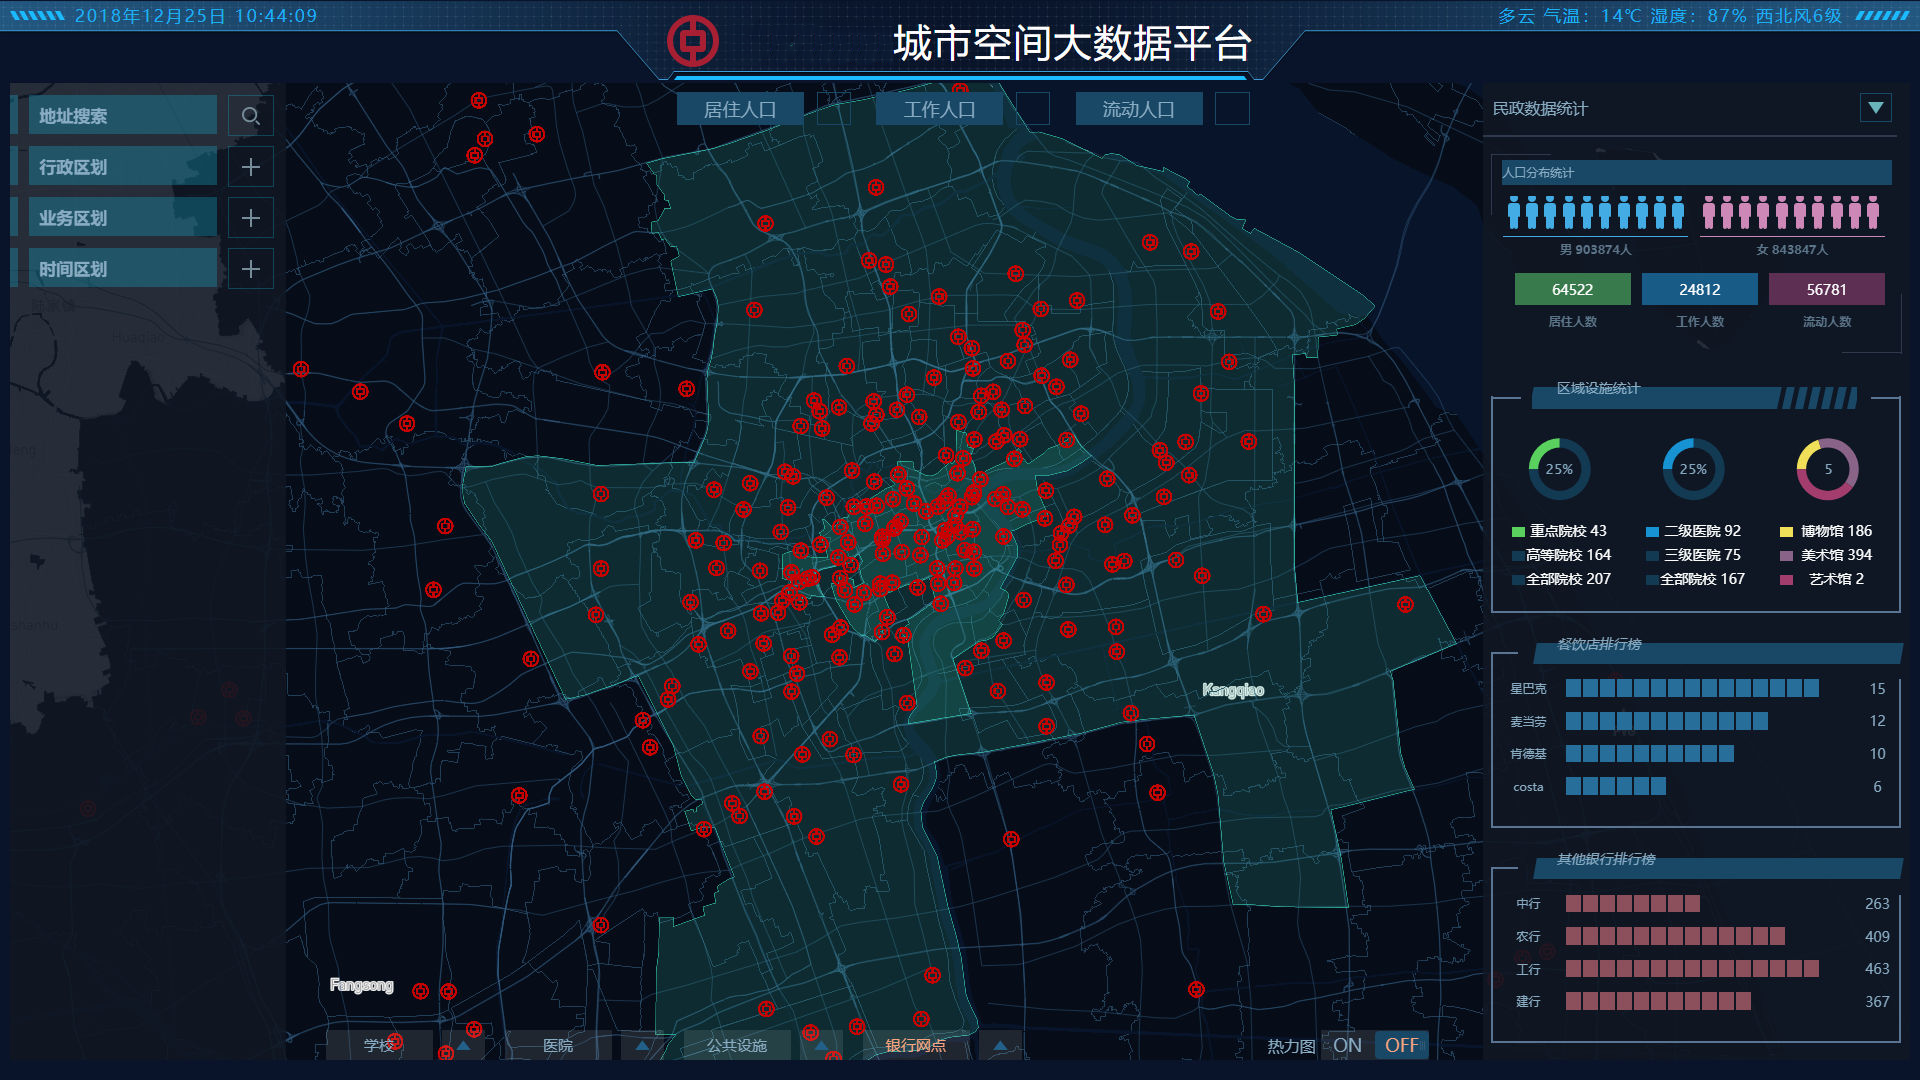The width and height of the screenshot is (1920, 1080).
Task: Select the 居住人口 tab
Action: [x=740, y=109]
